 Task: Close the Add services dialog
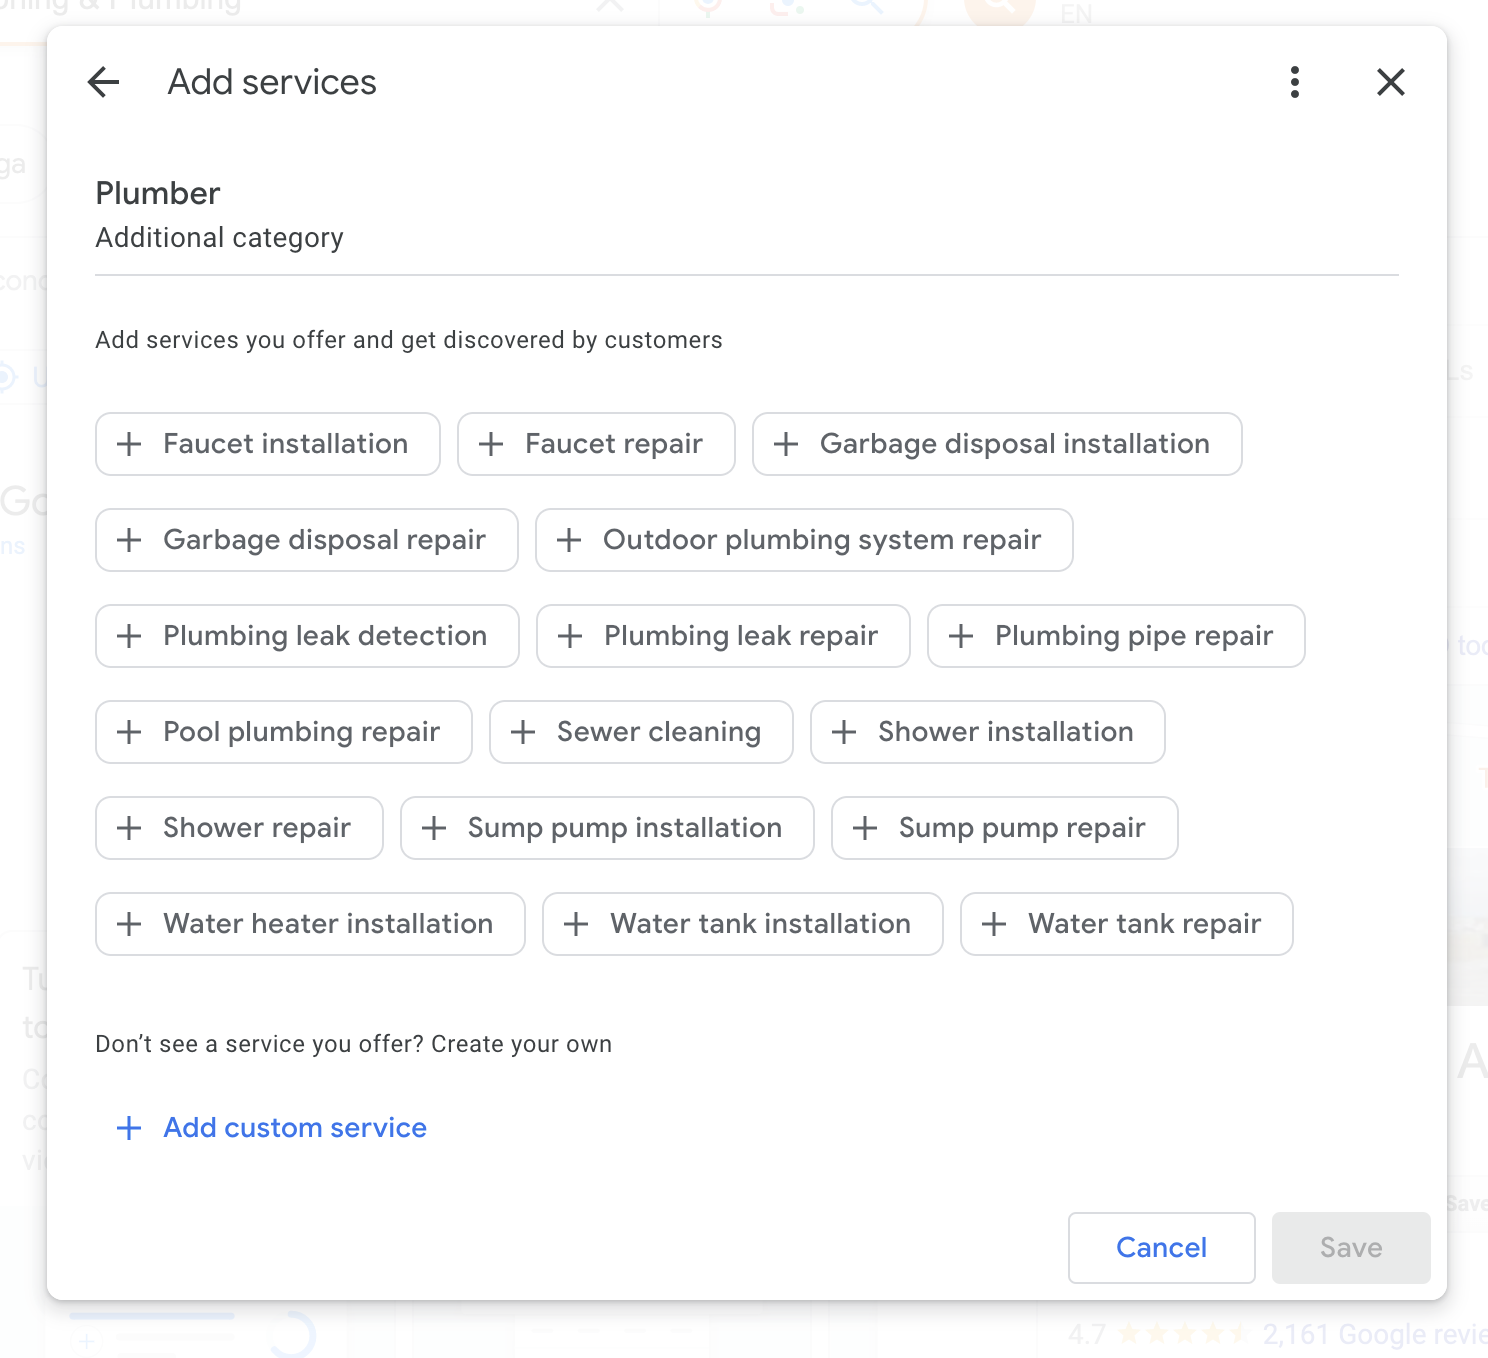[1390, 82]
